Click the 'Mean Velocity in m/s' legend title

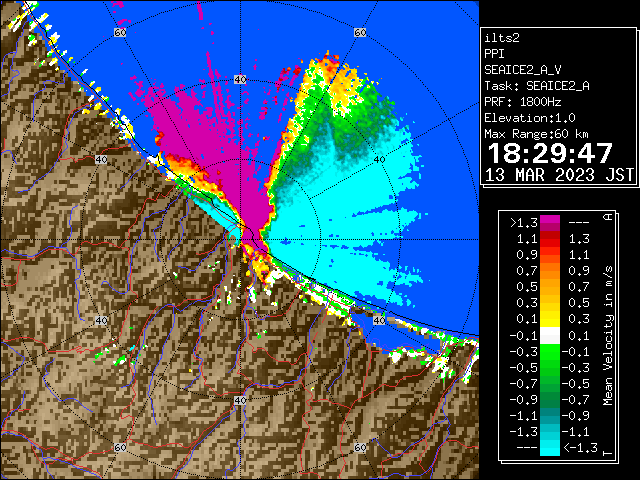tap(608, 336)
